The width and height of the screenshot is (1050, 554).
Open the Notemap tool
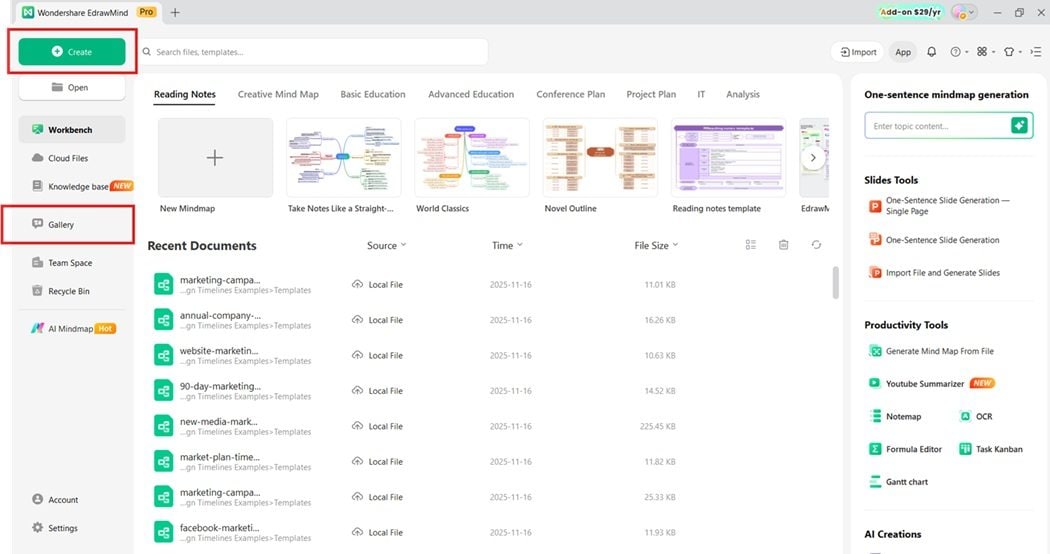[x=895, y=416]
